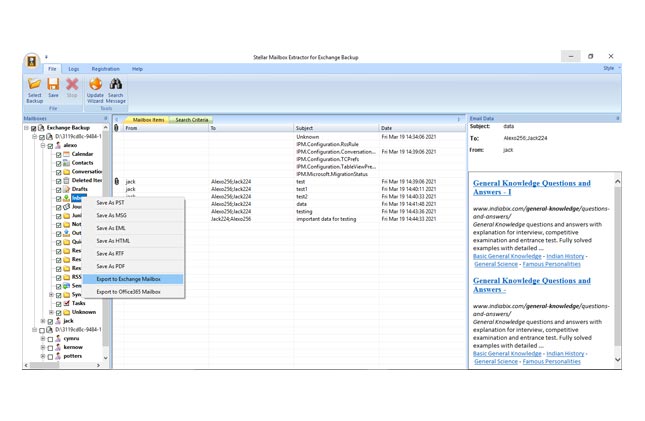
Task: Open the first Indian History link
Action: point(565,256)
